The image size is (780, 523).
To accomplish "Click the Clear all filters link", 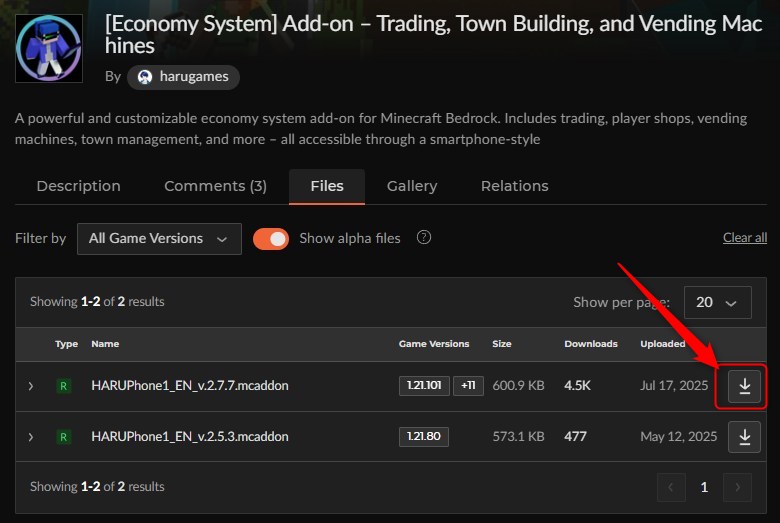I will tap(745, 238).
